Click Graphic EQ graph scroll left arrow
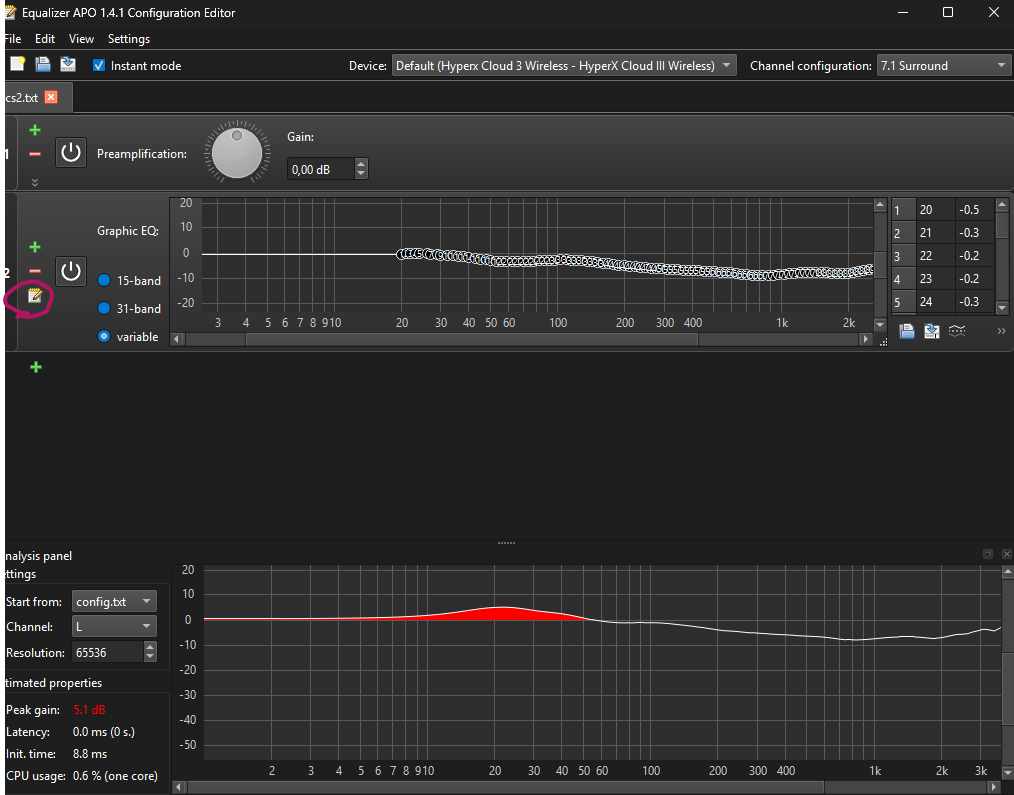The width and height of the screenshot is (1014, 795). 177,339
